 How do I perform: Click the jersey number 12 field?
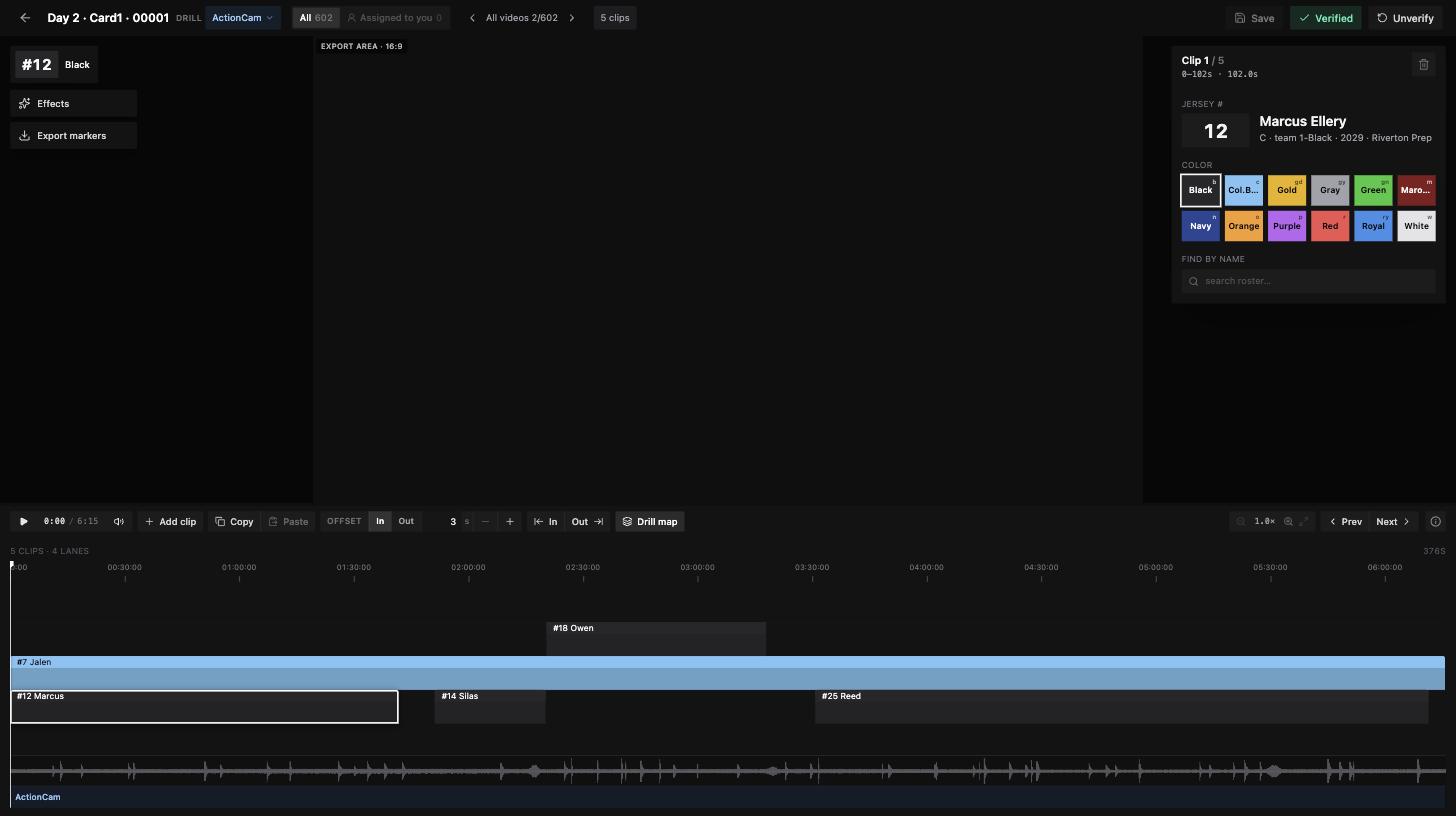click(x=1215, y=131)
